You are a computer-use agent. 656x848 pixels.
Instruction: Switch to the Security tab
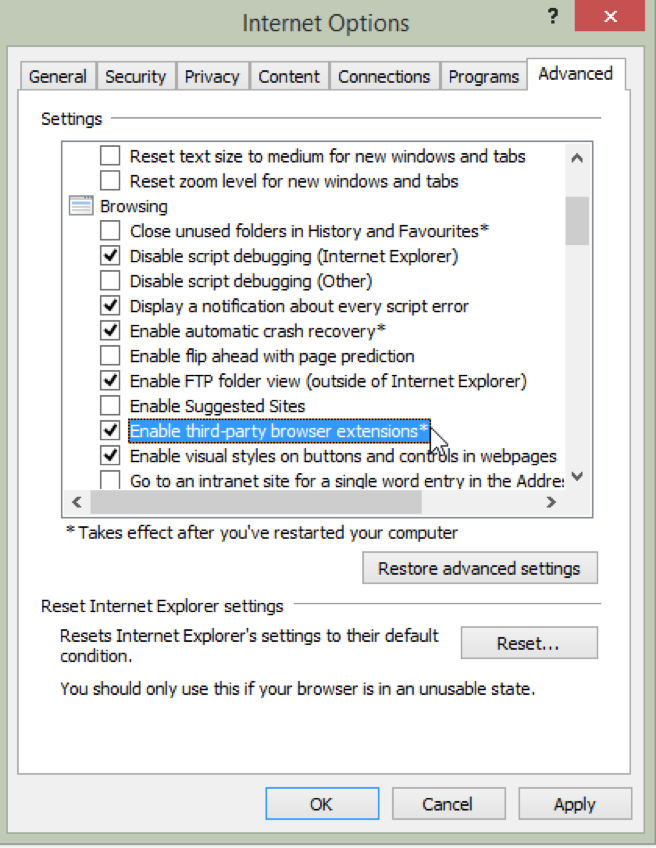pyautogui.click(x=136, y=75)
